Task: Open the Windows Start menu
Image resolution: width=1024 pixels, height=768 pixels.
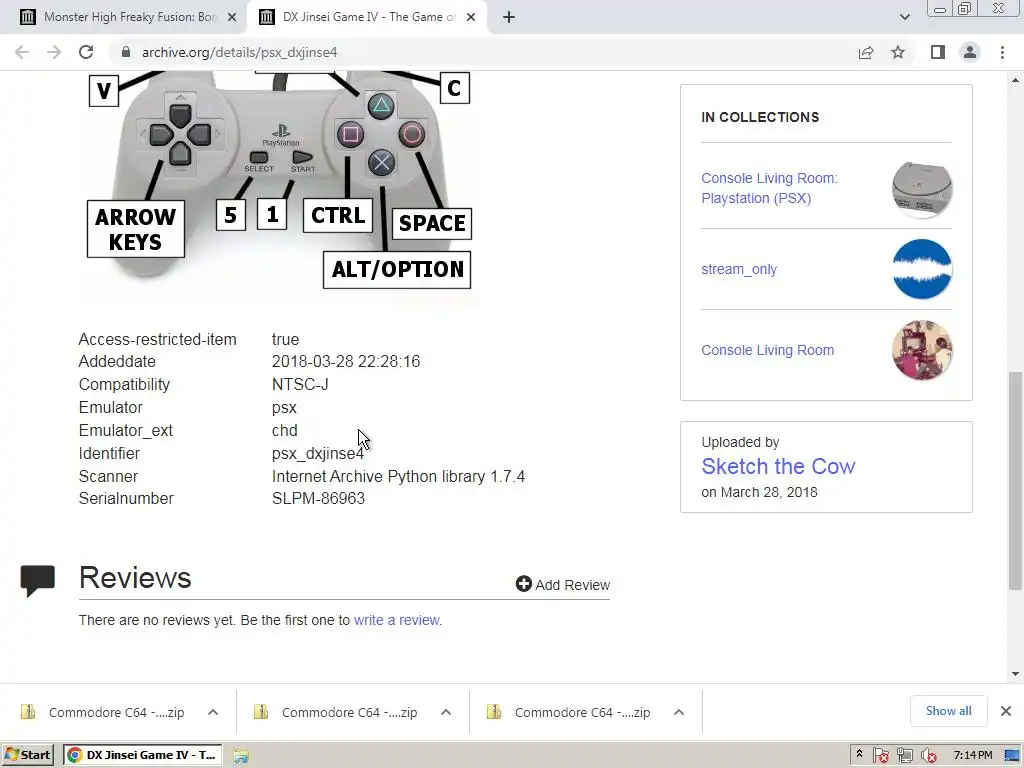Action: click(27, 755)
